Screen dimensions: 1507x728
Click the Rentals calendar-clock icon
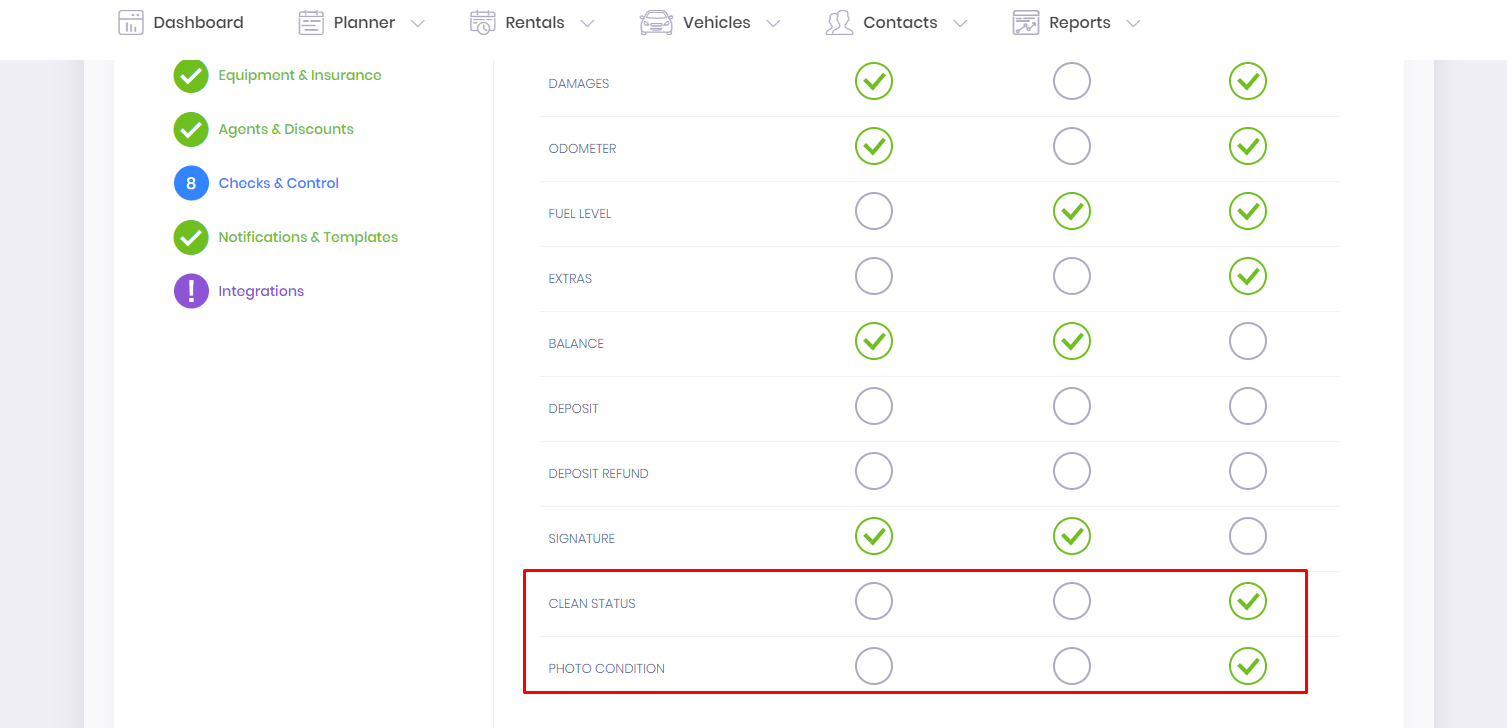(x=483, y=22)
